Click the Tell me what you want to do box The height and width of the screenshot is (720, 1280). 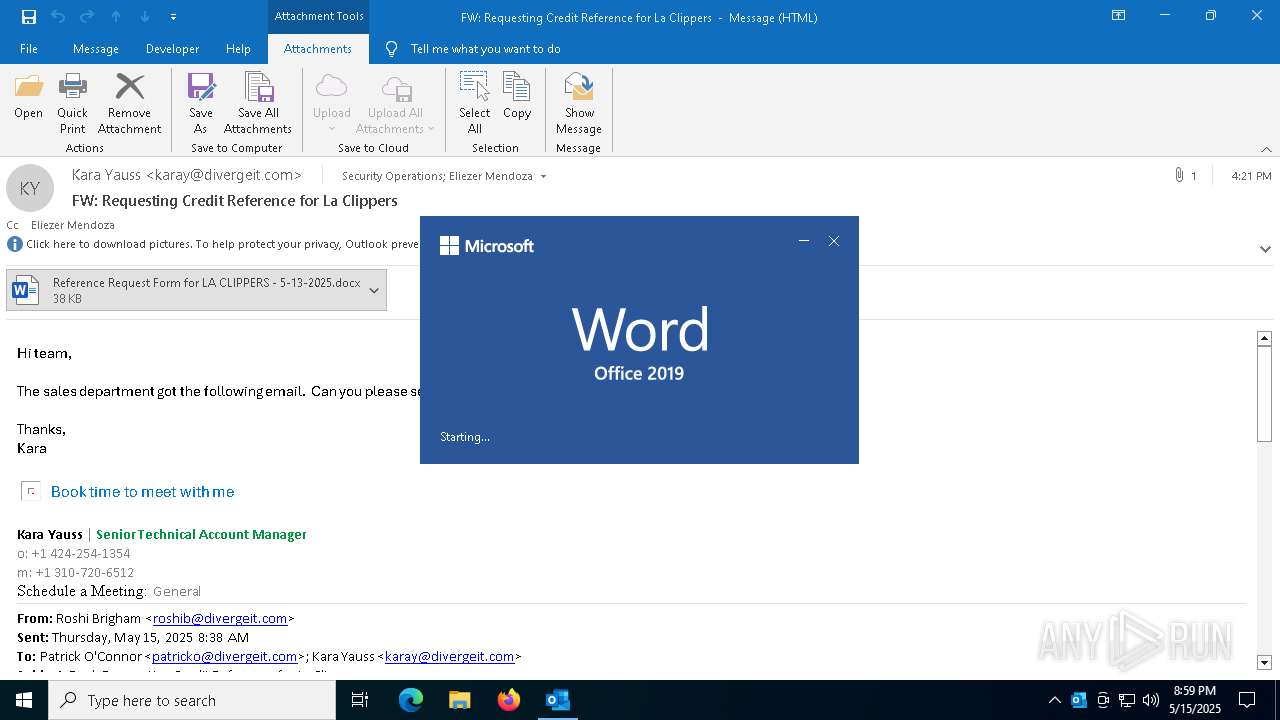click(485, 49)
